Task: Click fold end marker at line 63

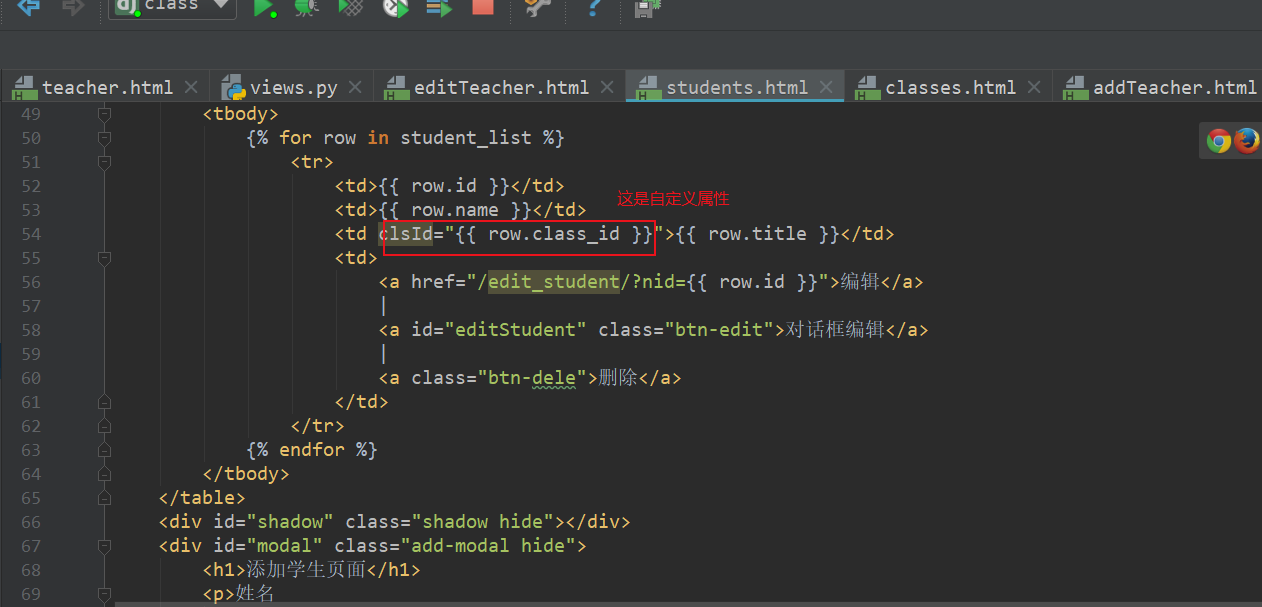Action: [x=104, y=450]
